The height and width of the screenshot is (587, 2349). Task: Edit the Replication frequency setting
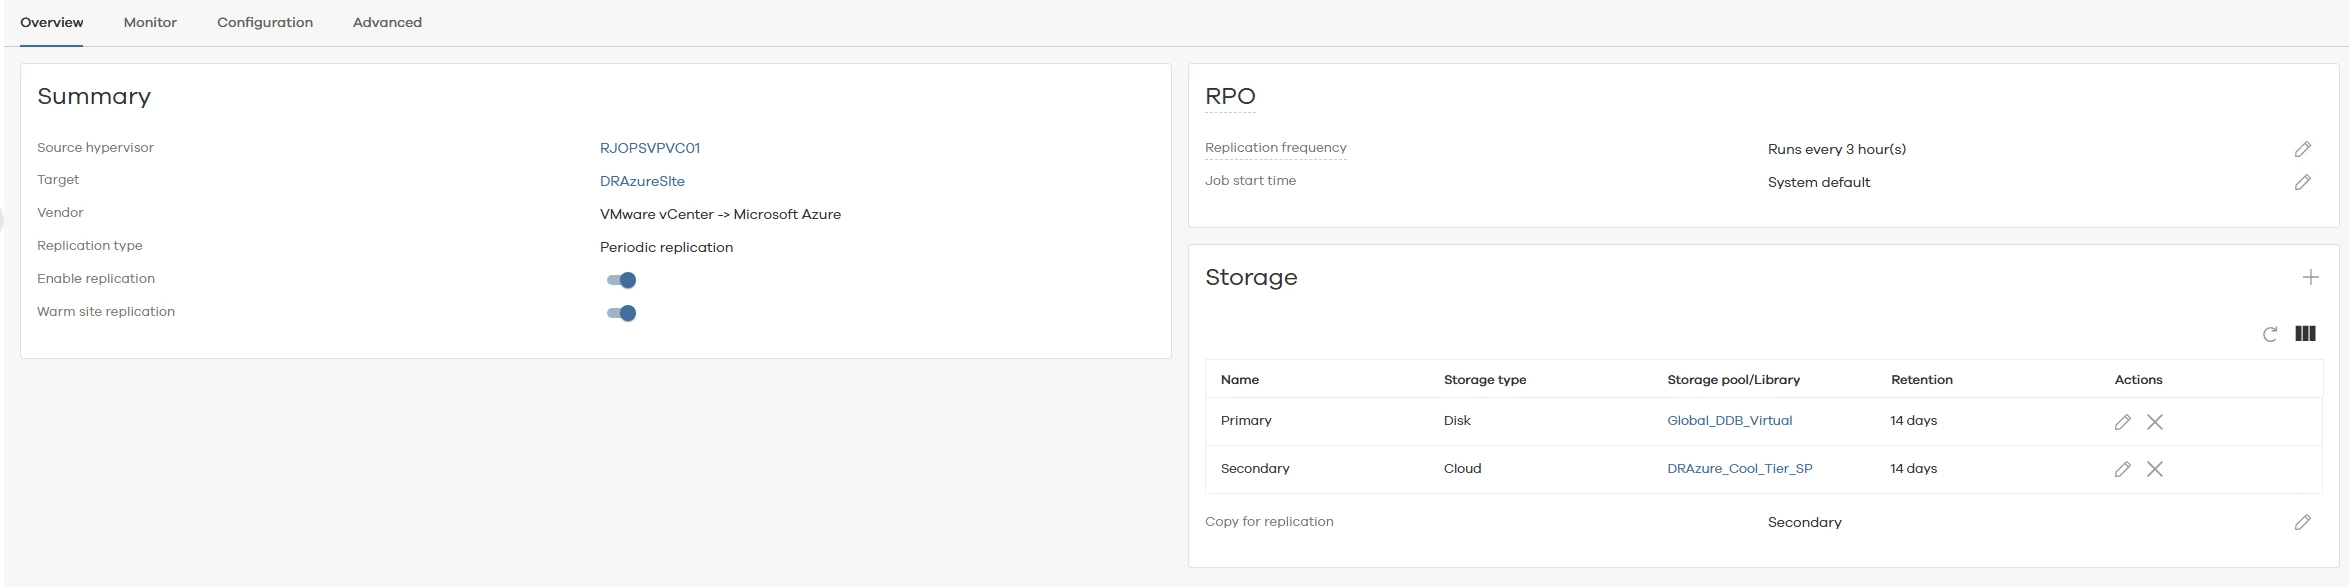(2302, 149)
